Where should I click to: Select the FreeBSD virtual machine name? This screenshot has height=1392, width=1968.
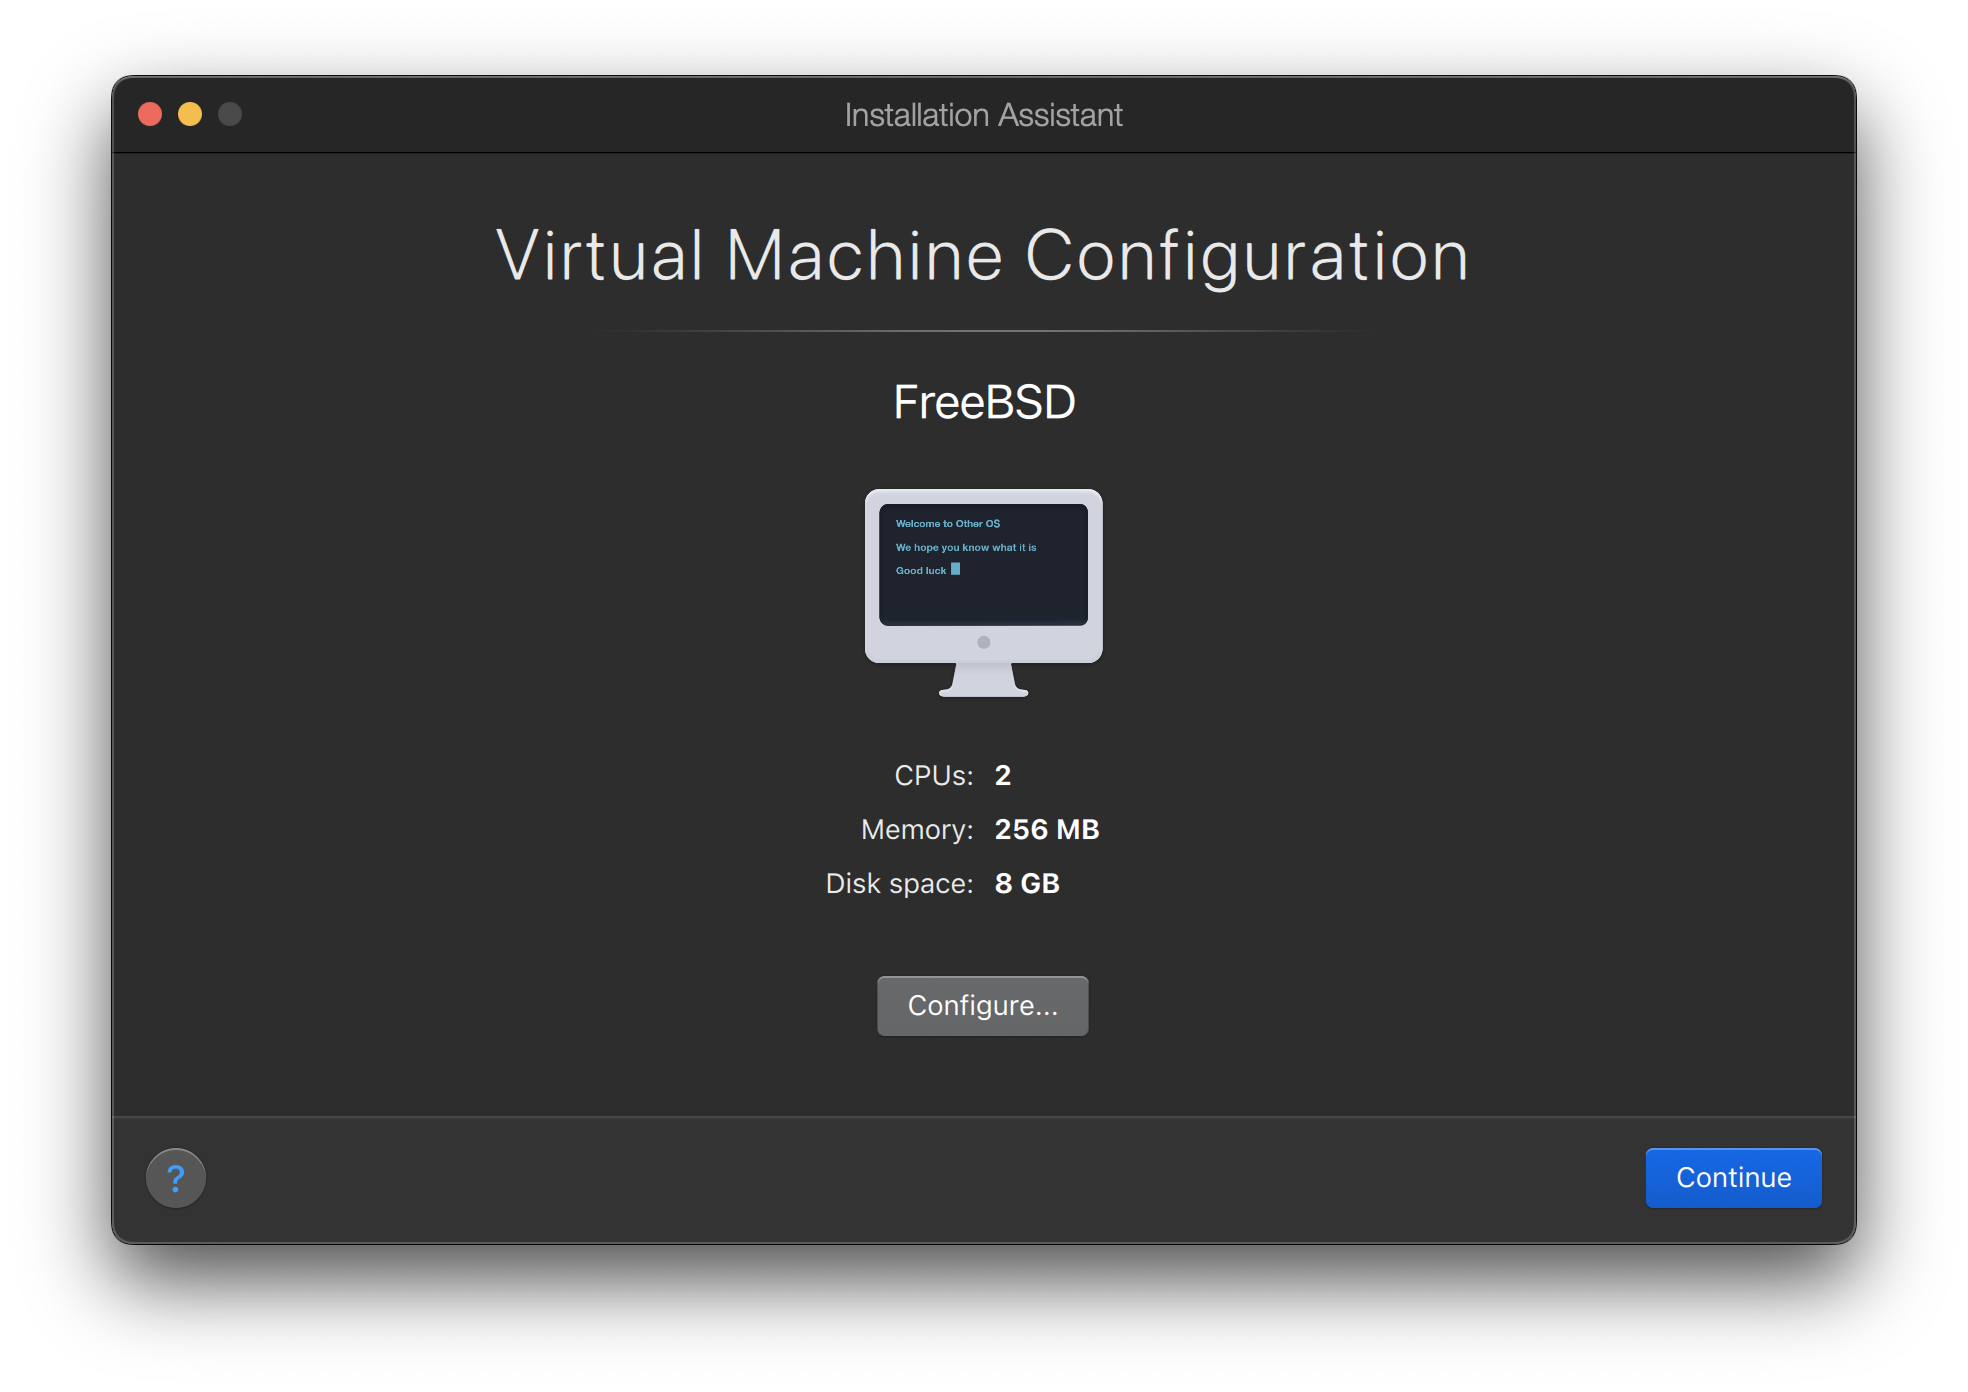tap(983, 402)
